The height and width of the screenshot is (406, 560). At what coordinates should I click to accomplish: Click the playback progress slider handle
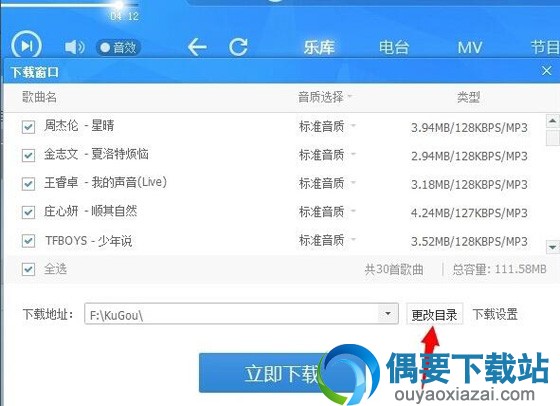[119, 5]
